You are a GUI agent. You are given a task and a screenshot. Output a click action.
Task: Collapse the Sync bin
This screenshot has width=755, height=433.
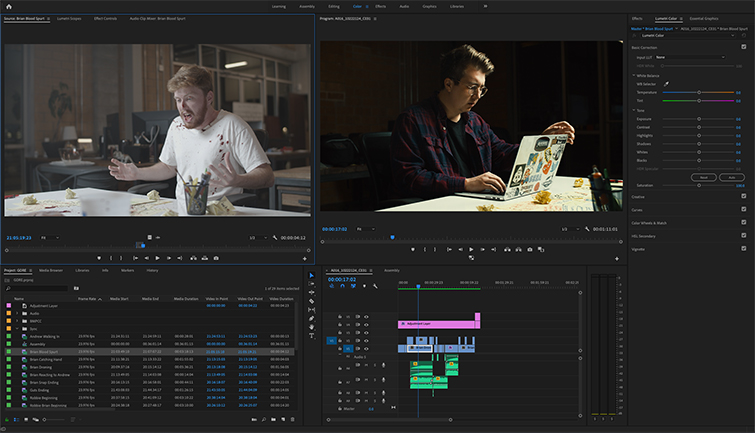[17, 328]
